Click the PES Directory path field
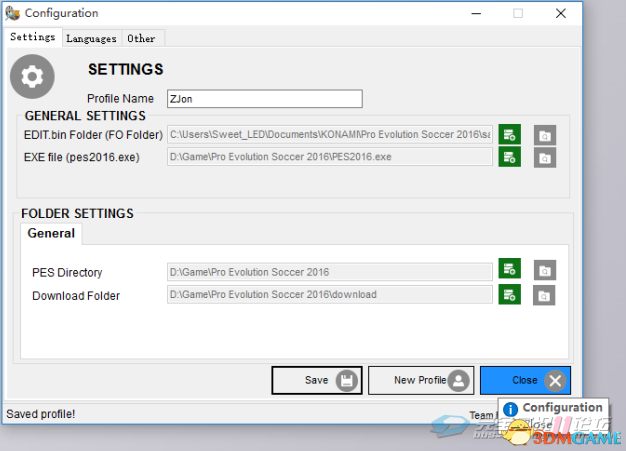Image resolution: width=626 pixels, height=451 pixels. click(x=330, y=272)
